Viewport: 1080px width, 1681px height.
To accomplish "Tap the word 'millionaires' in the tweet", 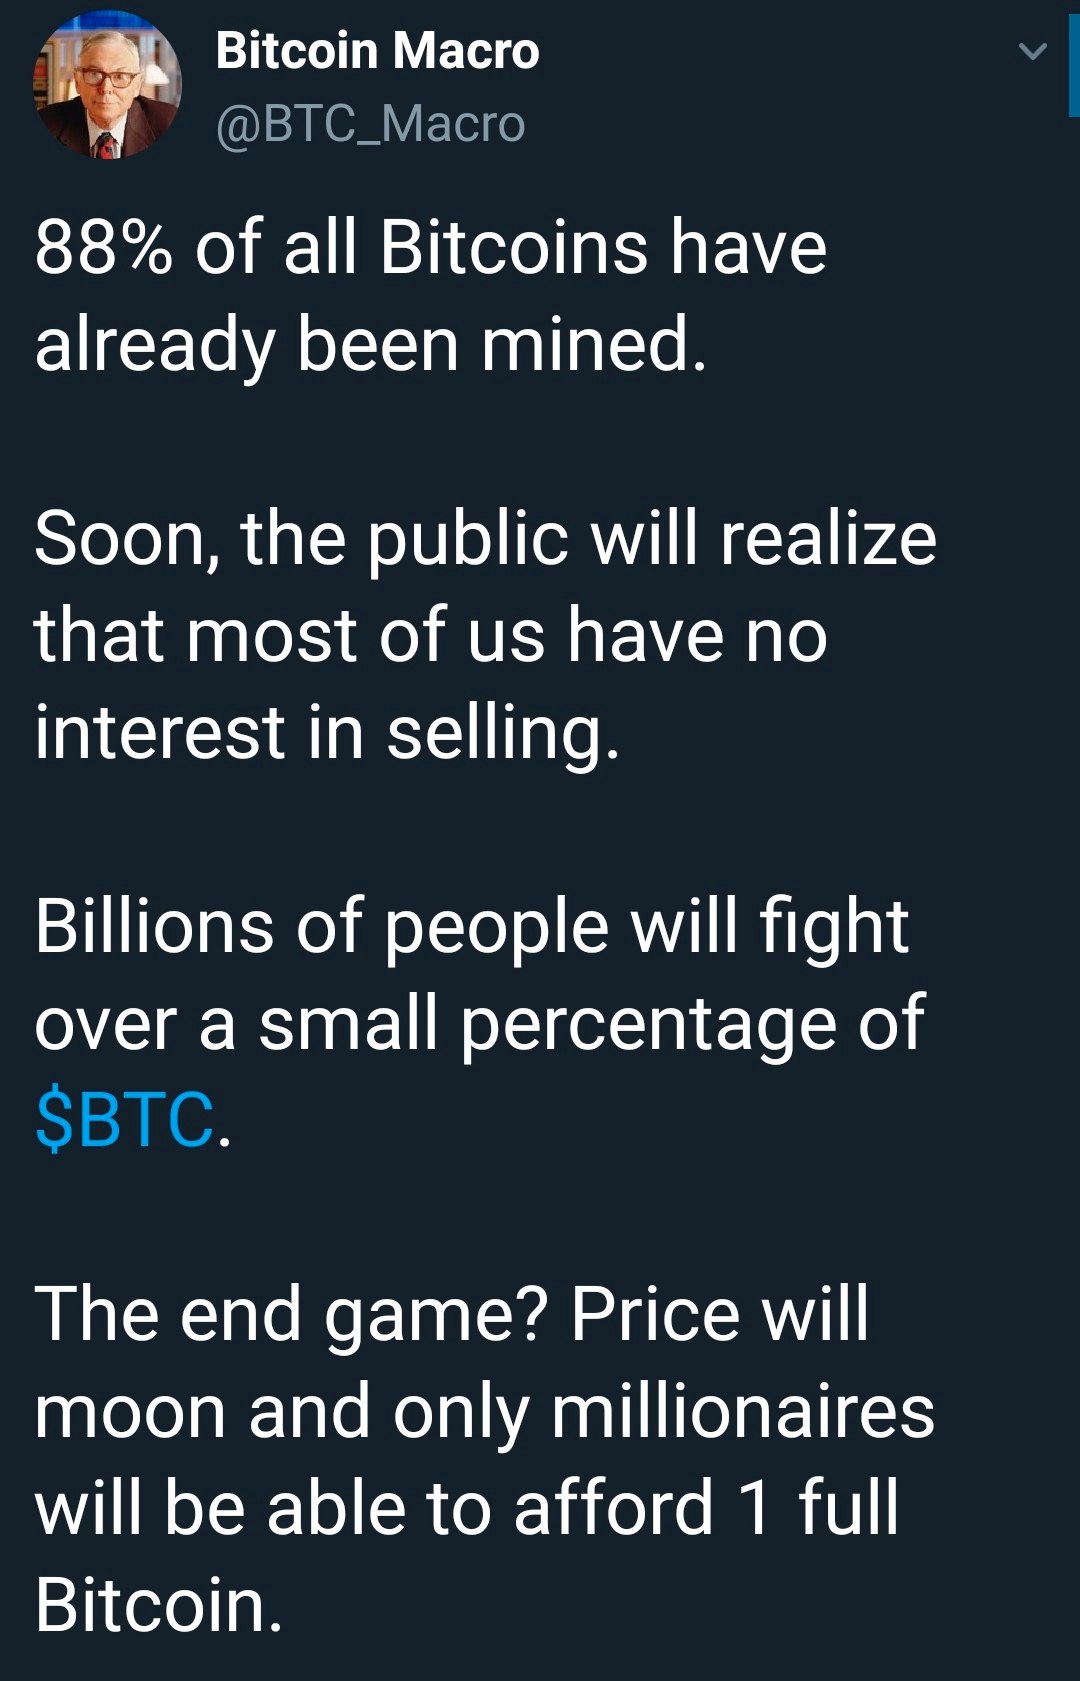I will [x=743, y=1410].
